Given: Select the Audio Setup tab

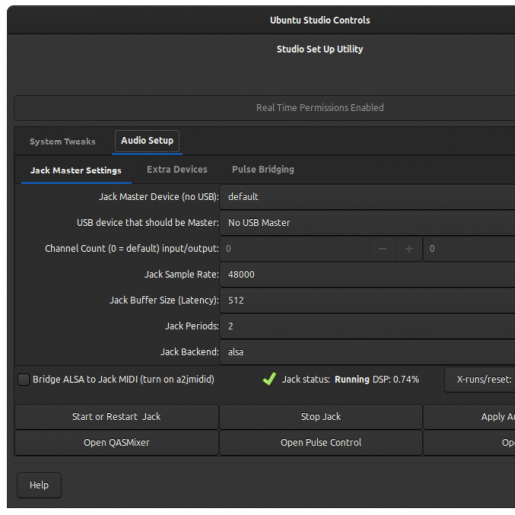Looking at the screenshot, I should tap(147, 141).
